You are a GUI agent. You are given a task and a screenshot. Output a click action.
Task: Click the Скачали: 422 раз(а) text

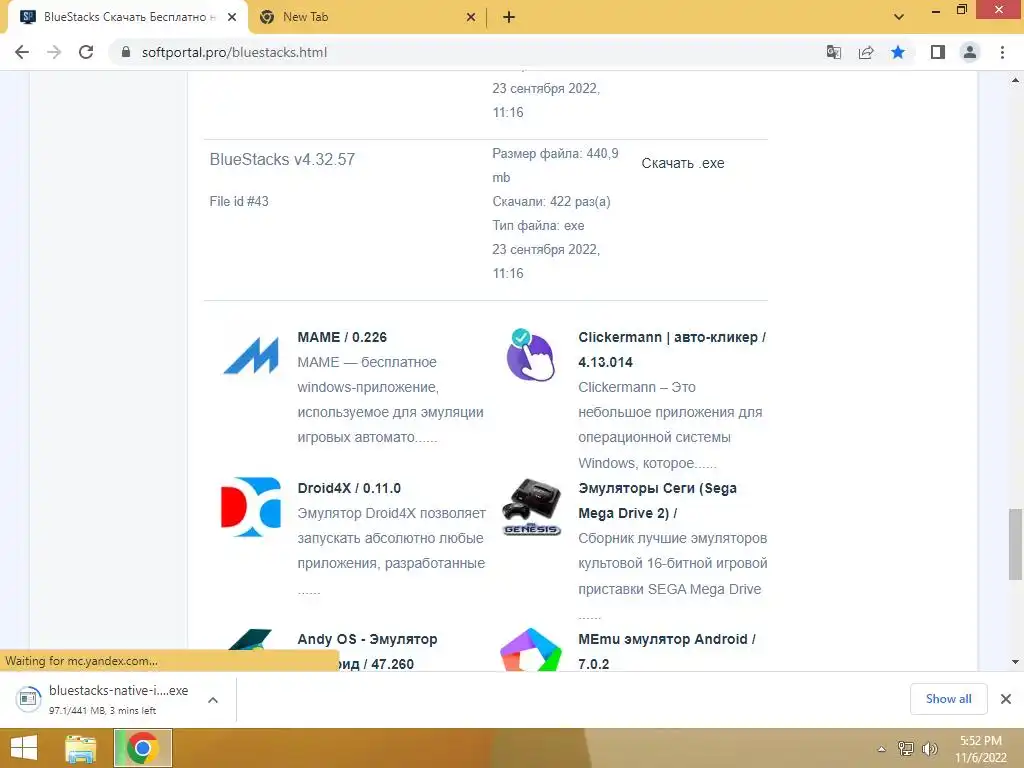(x=551, y=201)
